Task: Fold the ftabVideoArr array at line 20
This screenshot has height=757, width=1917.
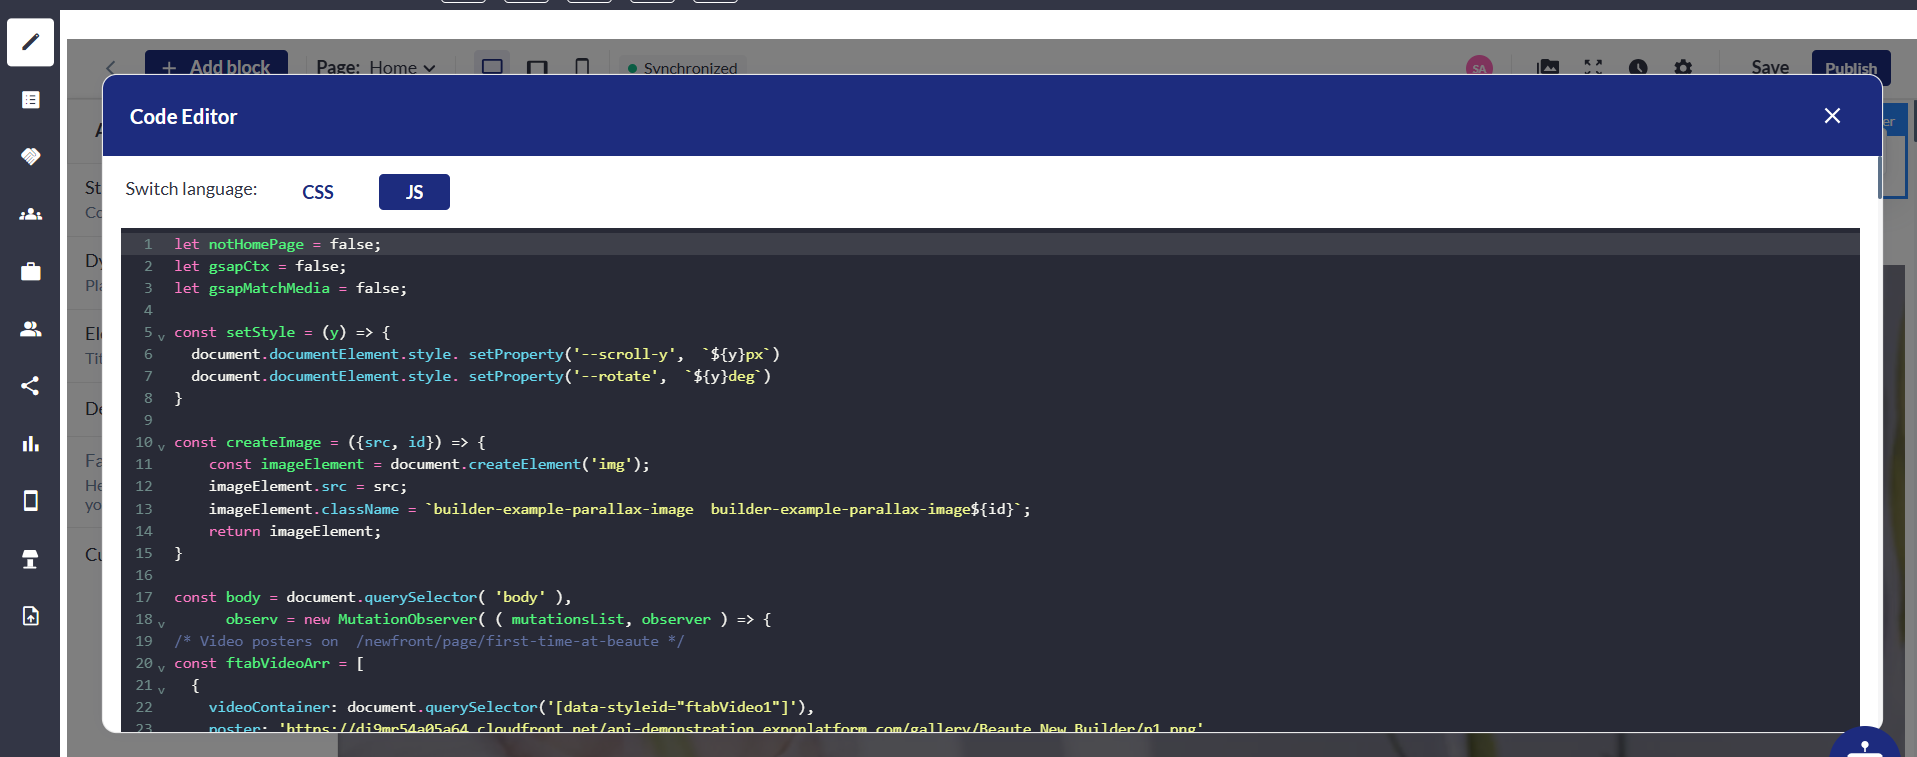Action: point(161,668)
